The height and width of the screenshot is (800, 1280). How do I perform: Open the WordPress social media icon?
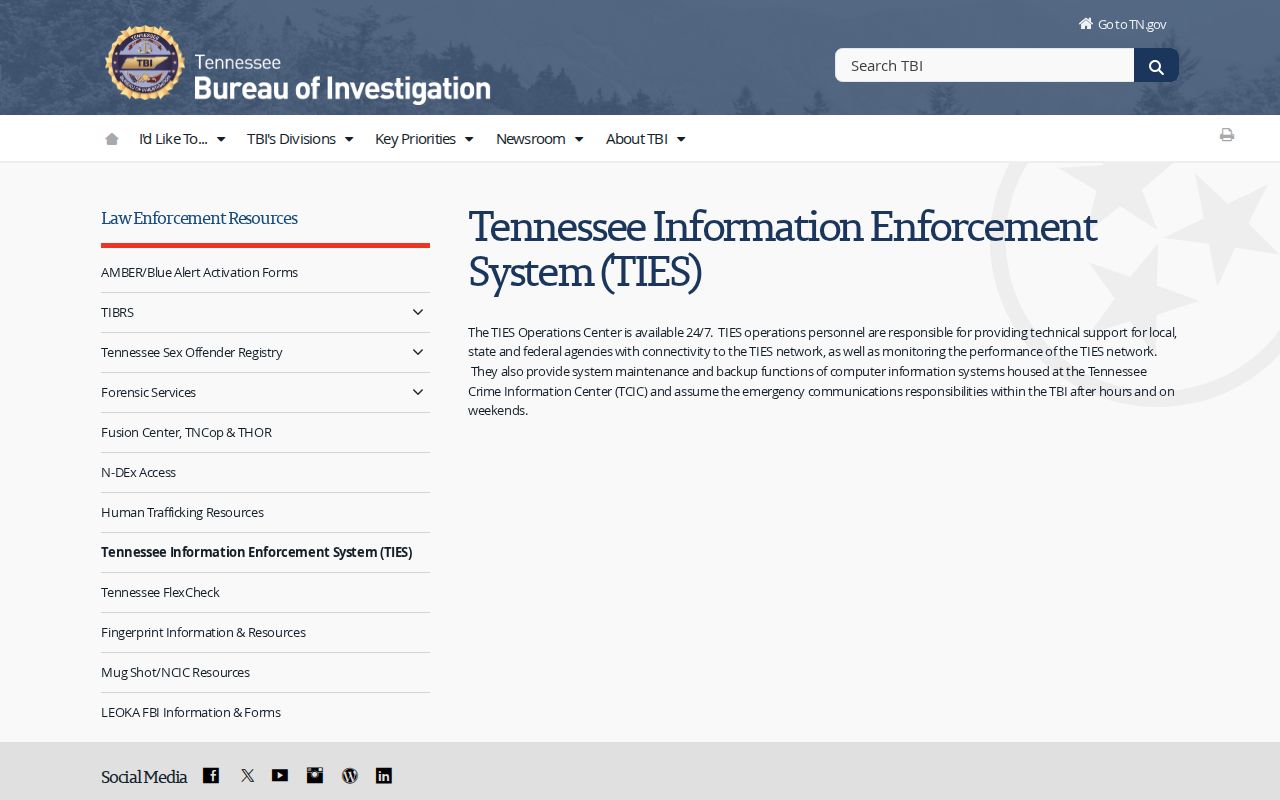coord(350,775)
